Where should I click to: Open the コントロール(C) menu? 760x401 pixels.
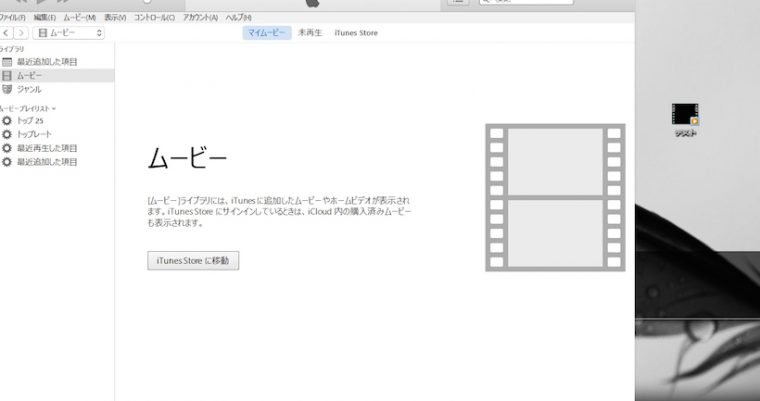pos(154,17)
